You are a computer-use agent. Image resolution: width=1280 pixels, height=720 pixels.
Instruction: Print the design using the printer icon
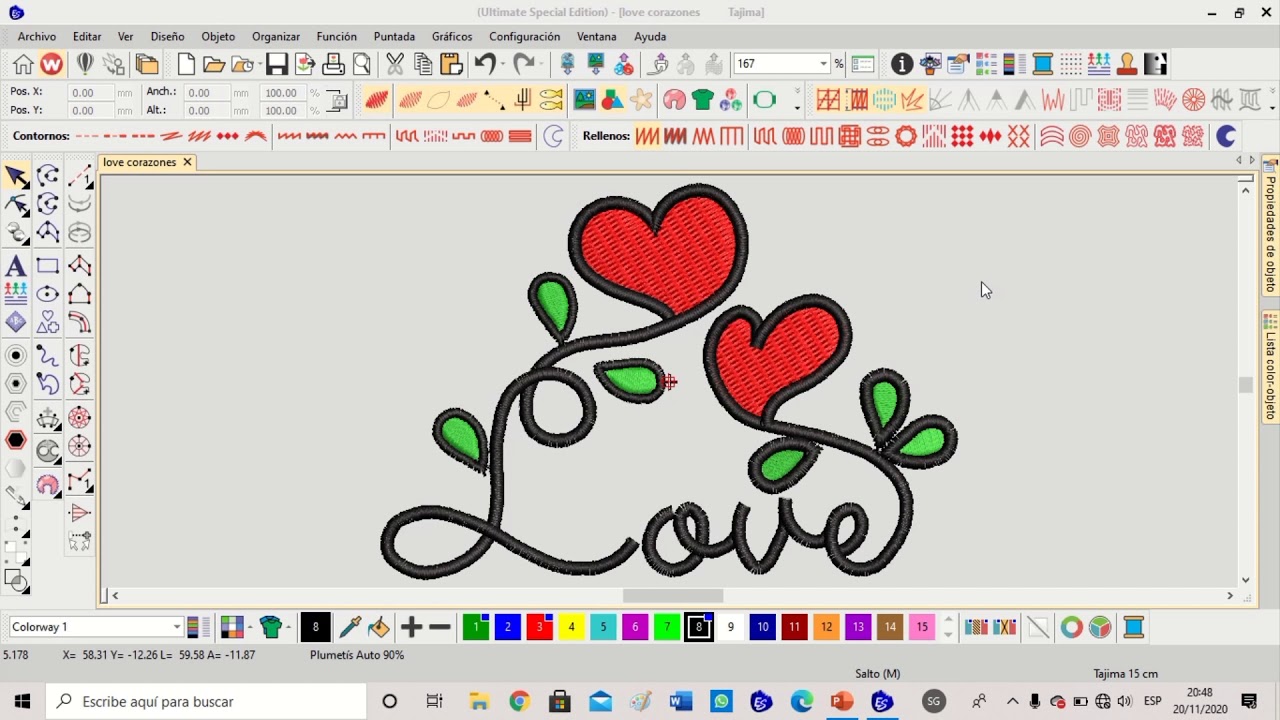[333, 64]
